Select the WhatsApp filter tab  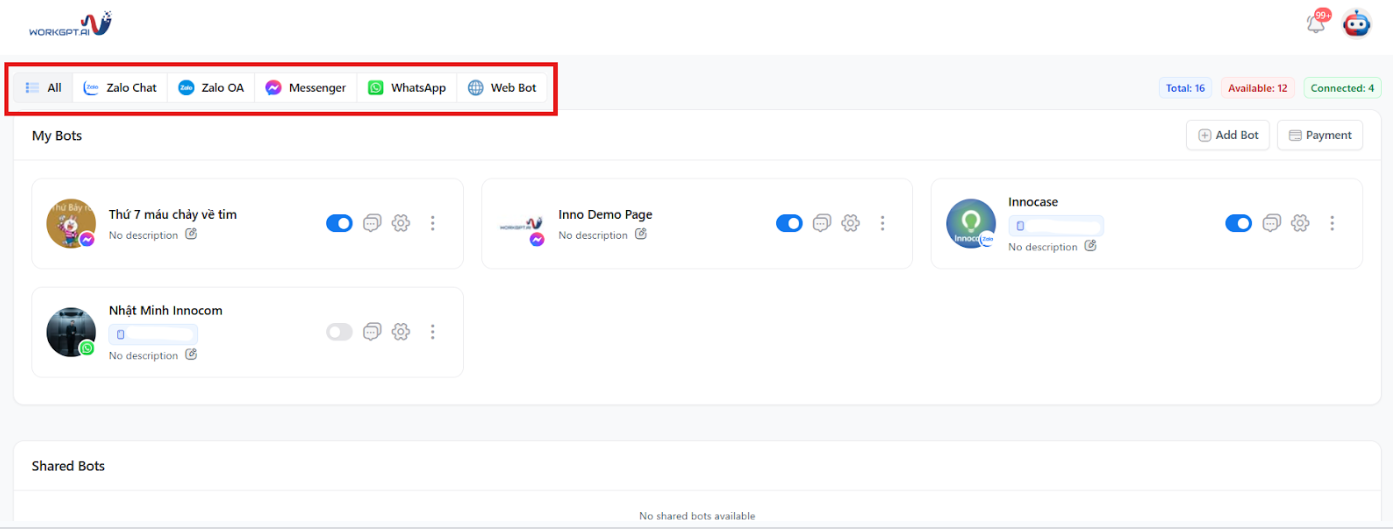click(407, 88)
